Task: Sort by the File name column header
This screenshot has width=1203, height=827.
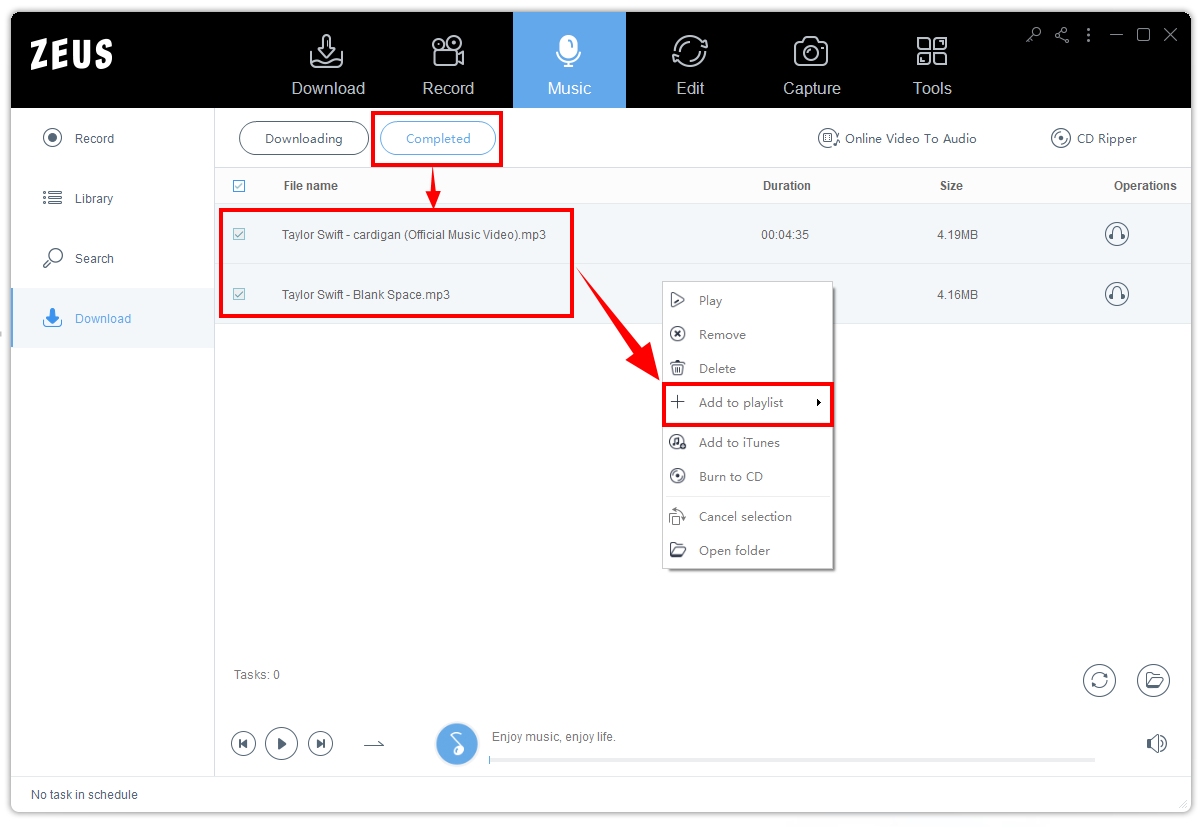Action: point(311,186)
